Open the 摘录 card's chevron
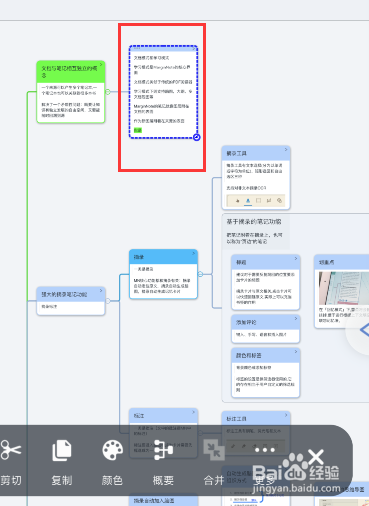 [x=193, y=253]
